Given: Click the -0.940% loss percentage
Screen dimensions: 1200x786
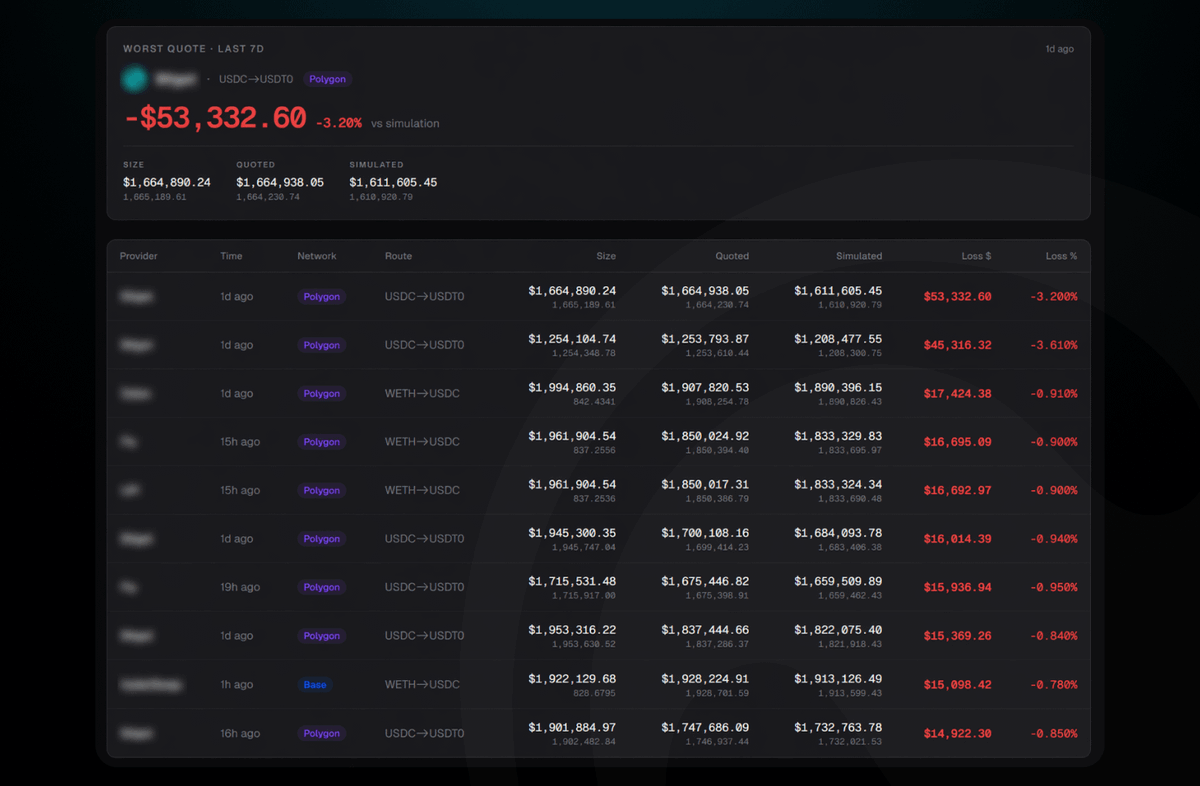Looking at the screenshot, I should point(1054,539).
